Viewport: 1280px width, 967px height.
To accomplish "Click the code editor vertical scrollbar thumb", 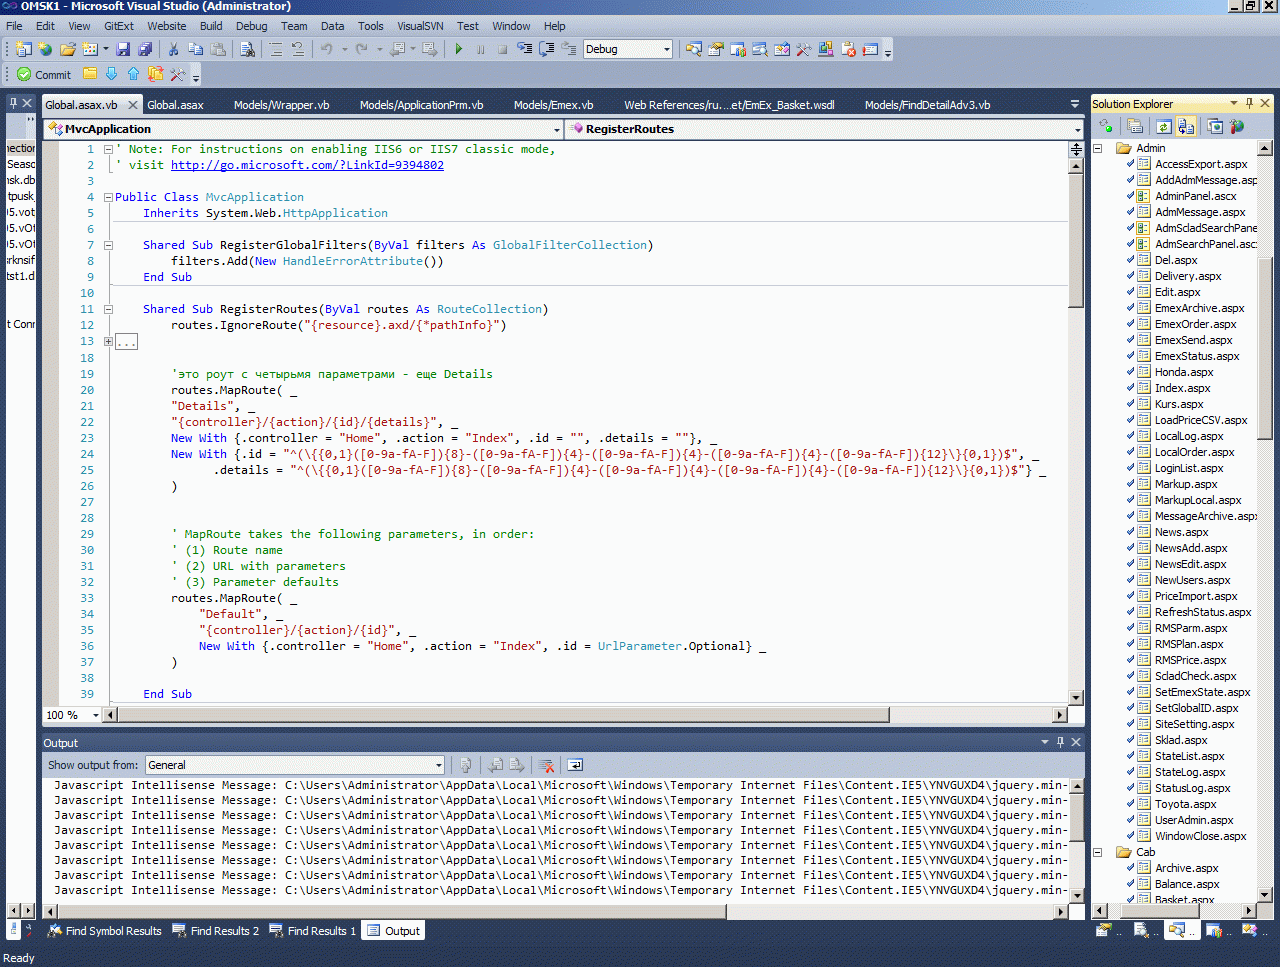I will [x=1076, y=240].
